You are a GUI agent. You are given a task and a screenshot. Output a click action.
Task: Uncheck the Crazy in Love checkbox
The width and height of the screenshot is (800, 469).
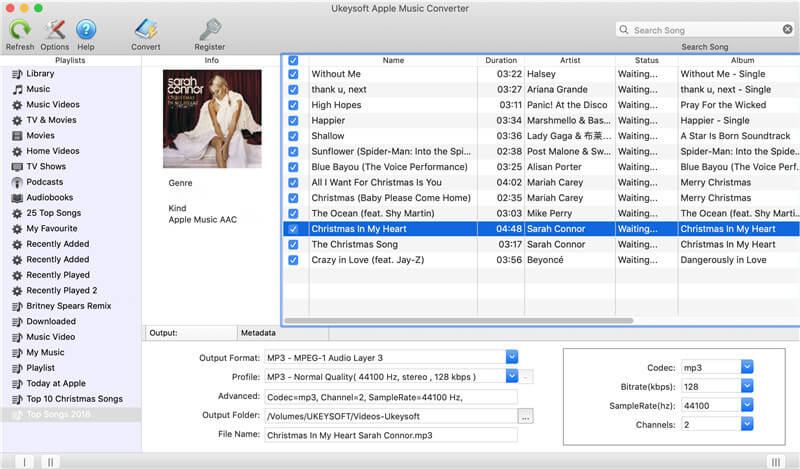point(293,260)
